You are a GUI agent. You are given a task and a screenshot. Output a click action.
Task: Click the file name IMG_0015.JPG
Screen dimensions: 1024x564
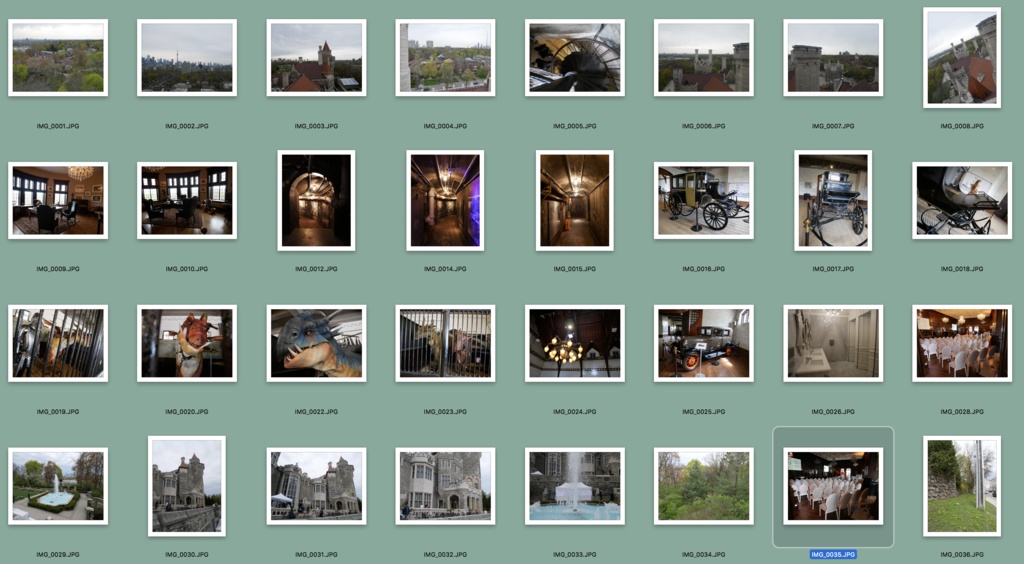tap(575, 269)
